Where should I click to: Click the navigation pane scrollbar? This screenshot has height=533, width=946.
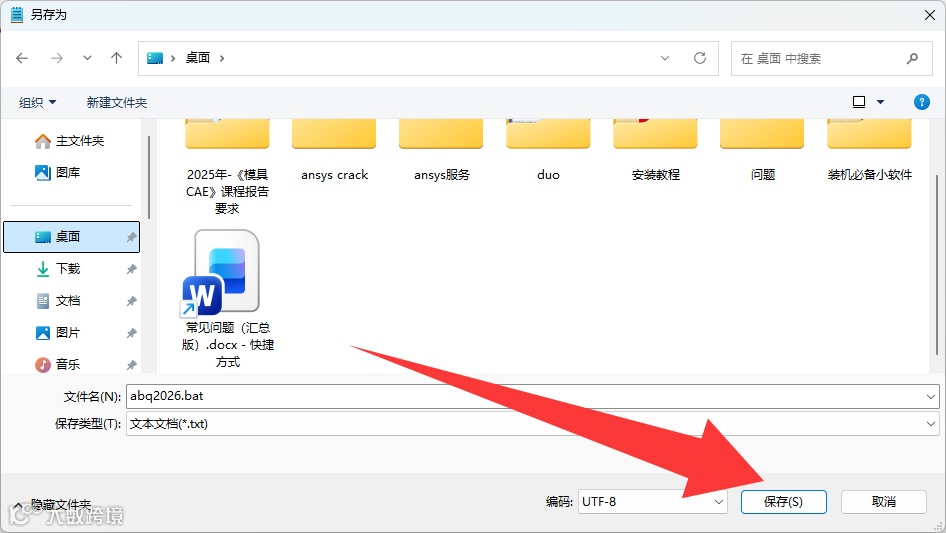point(148,176)
